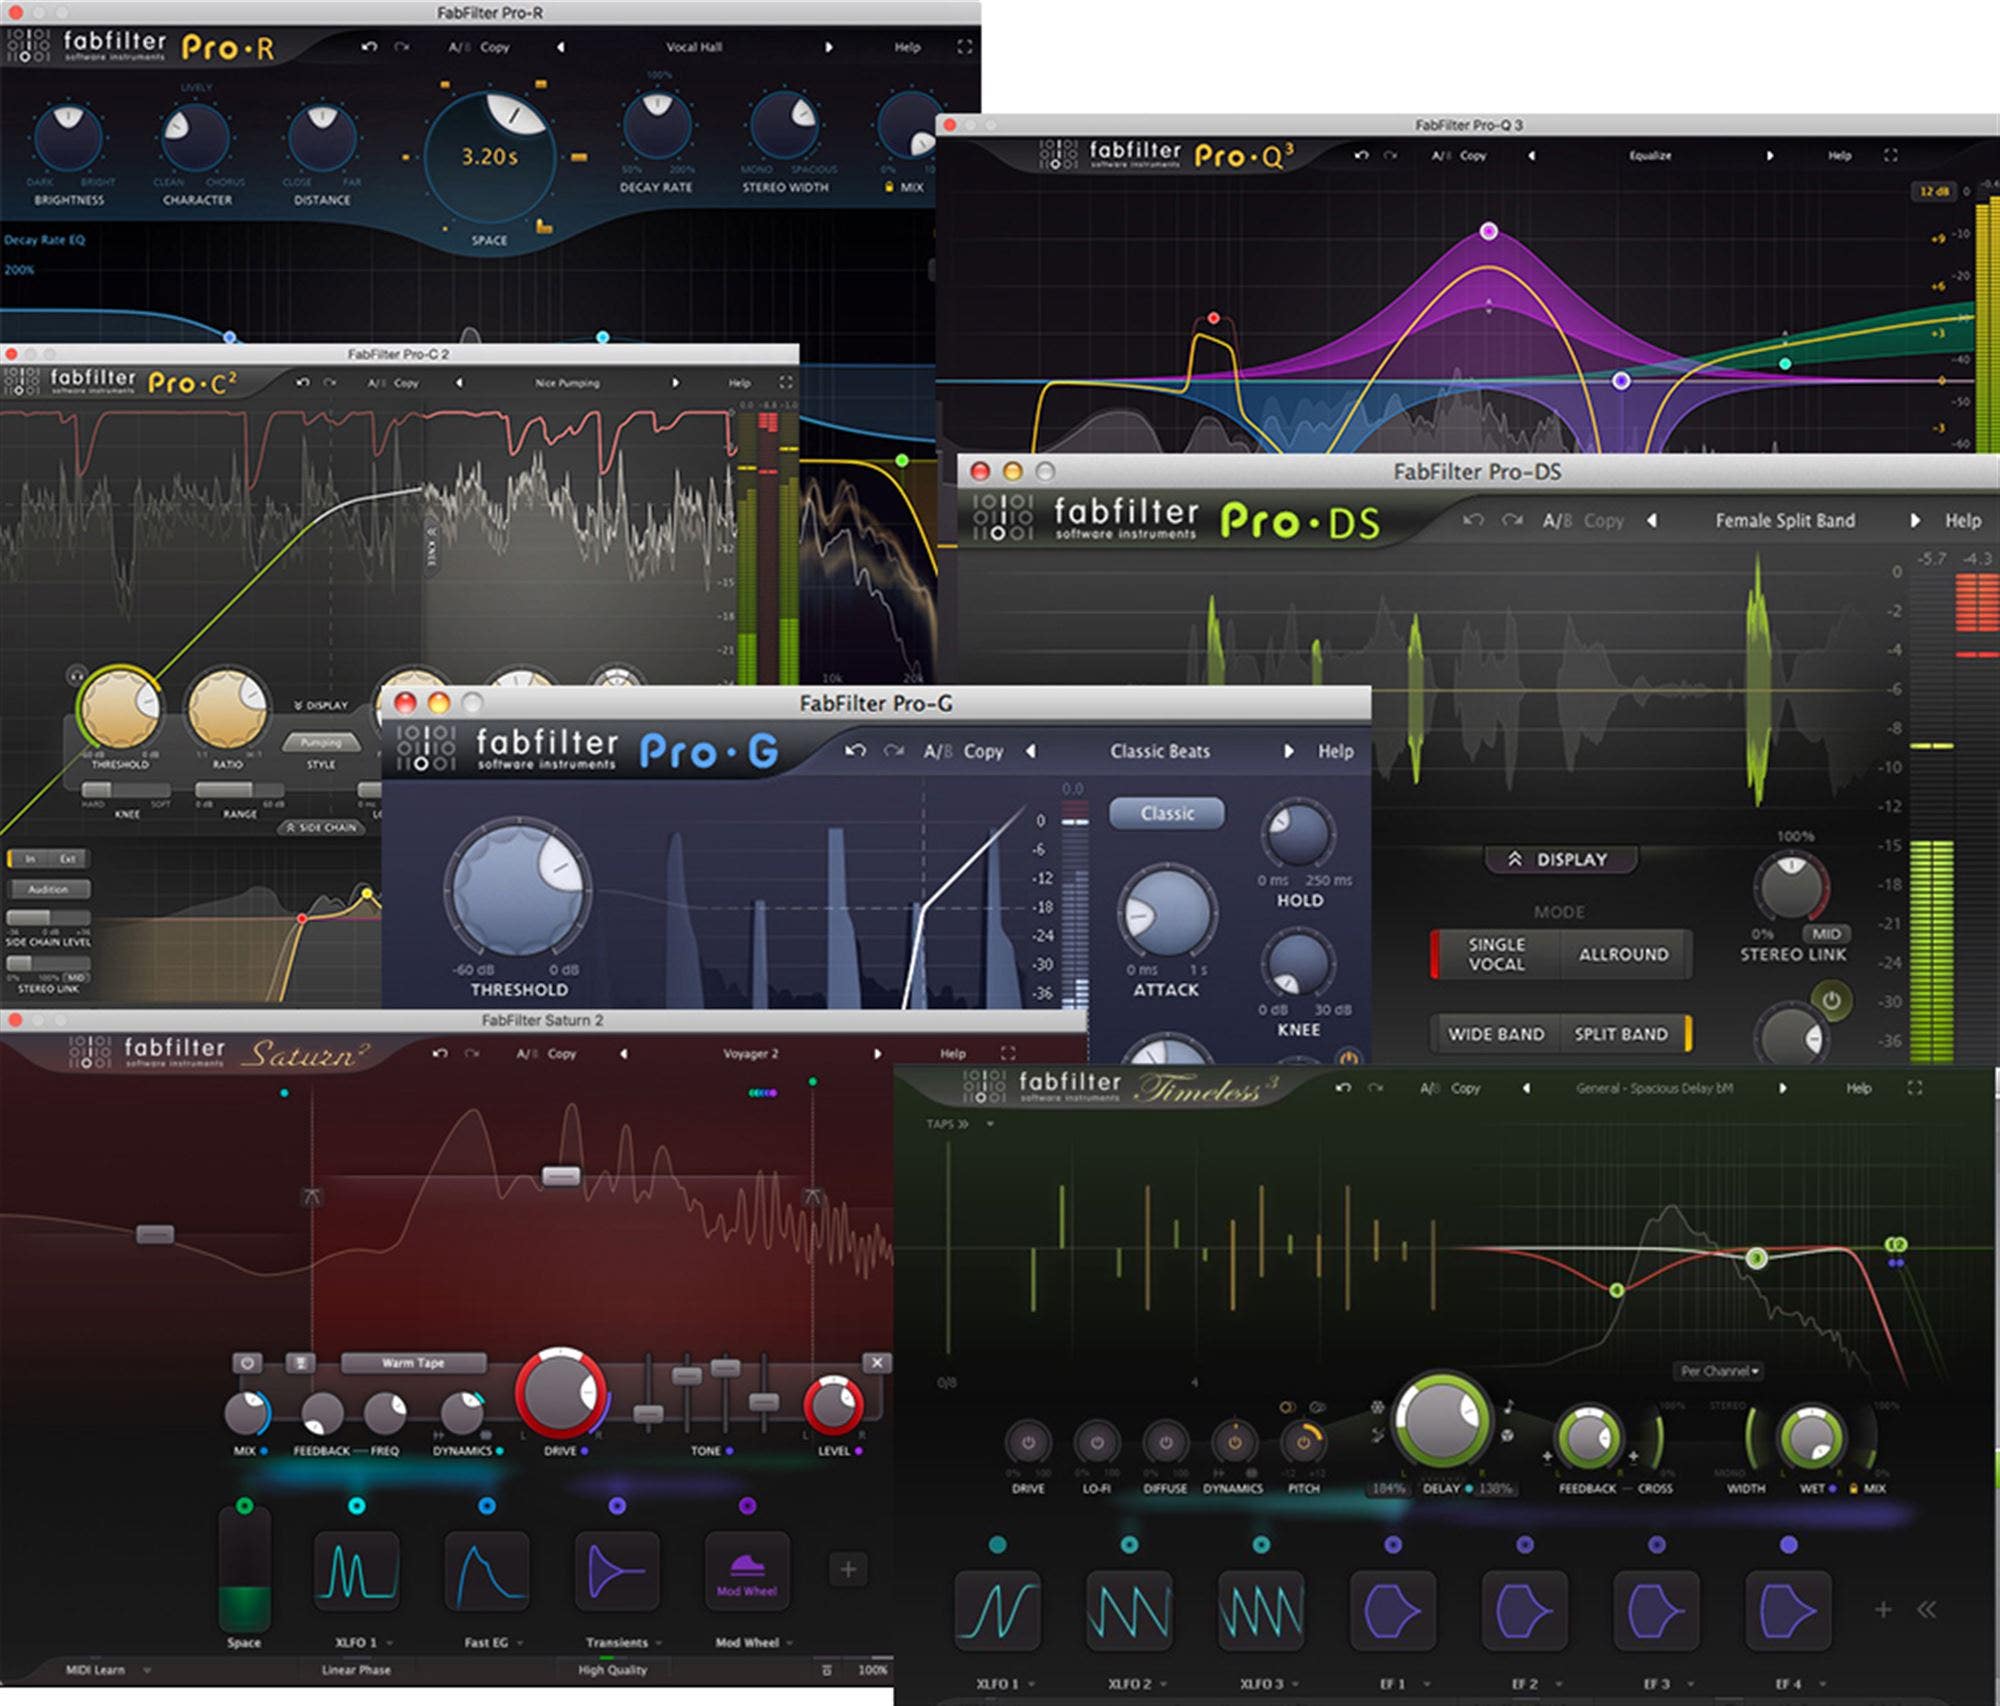Click redo arrow in Pro-DS header
Image resolution: width=2000 pixels, height=1706 pixels.
coord(1512,520)
